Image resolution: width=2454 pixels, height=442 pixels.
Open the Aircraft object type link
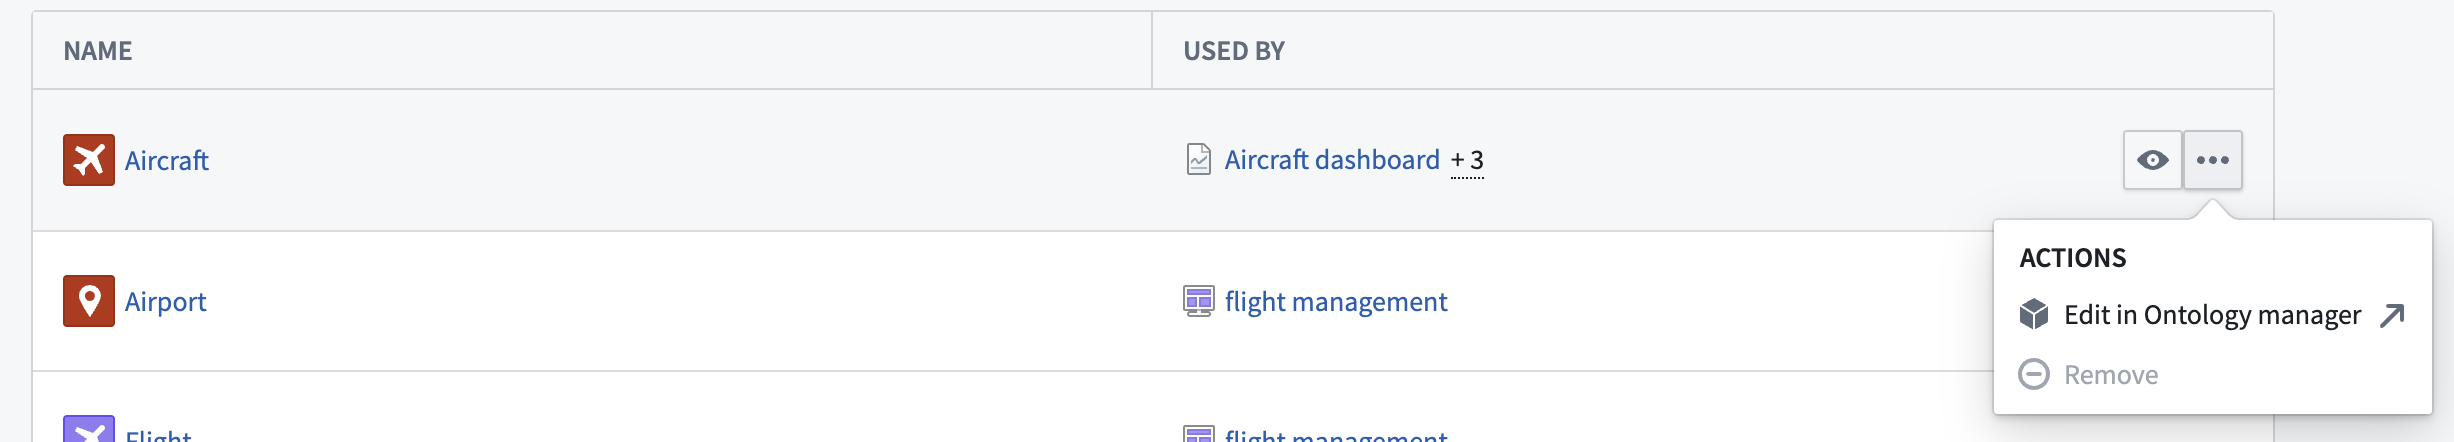click(167, 161)
